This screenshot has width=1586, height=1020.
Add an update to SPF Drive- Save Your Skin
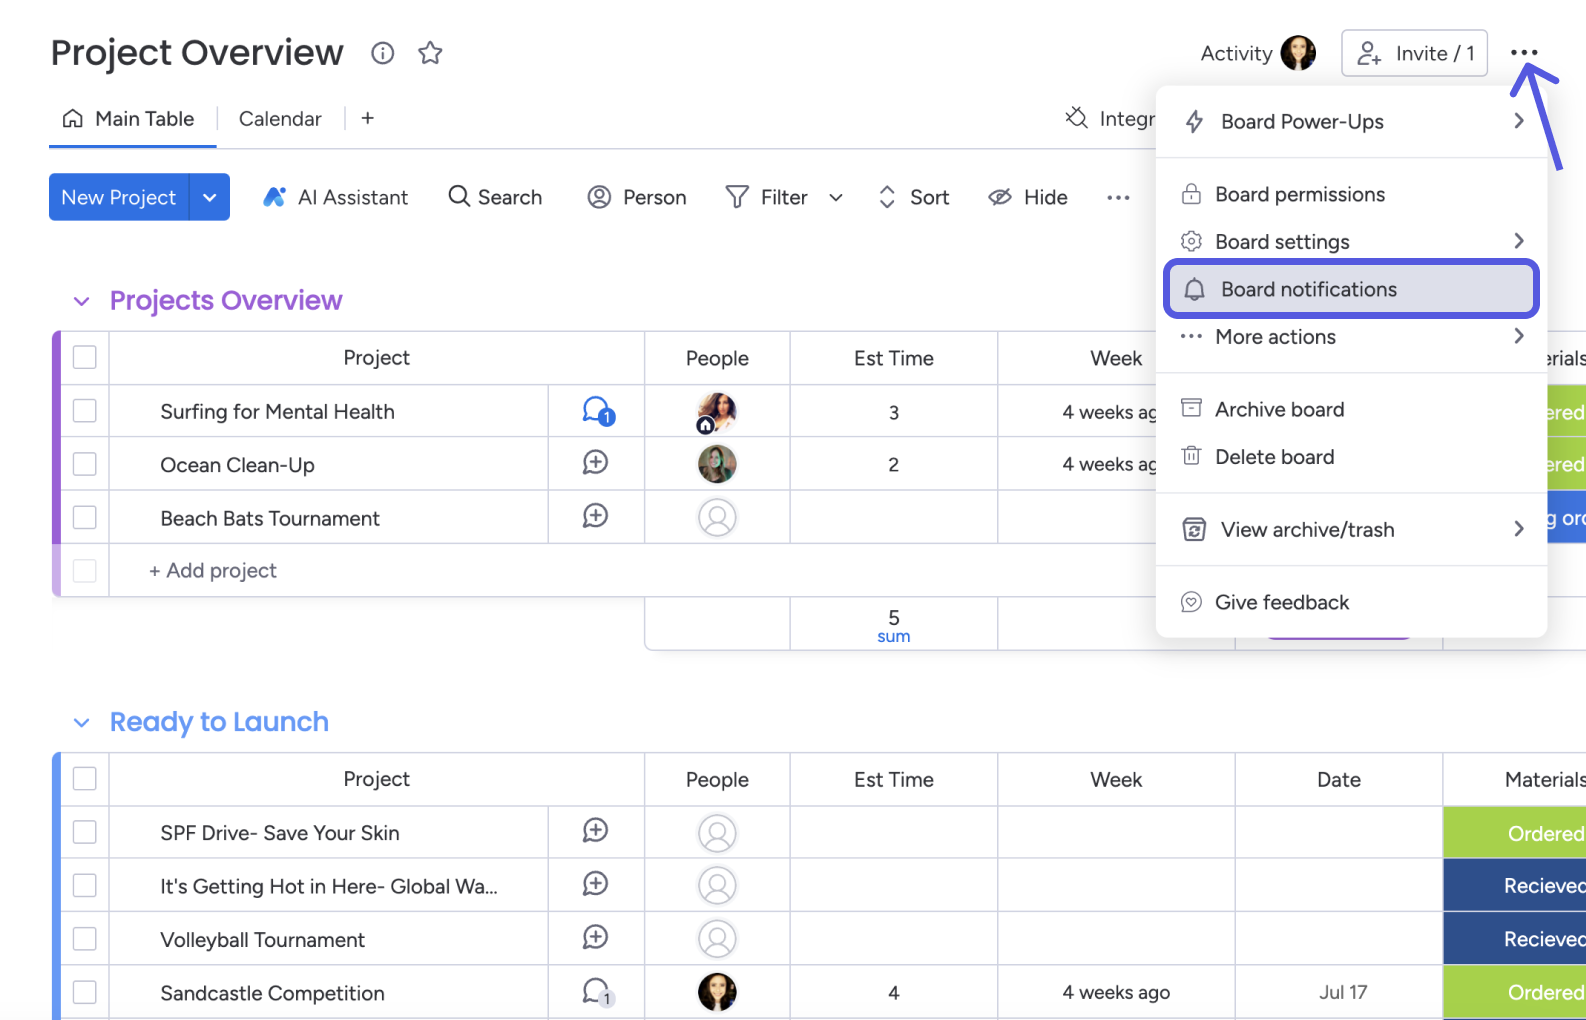[x=595, y=830]
